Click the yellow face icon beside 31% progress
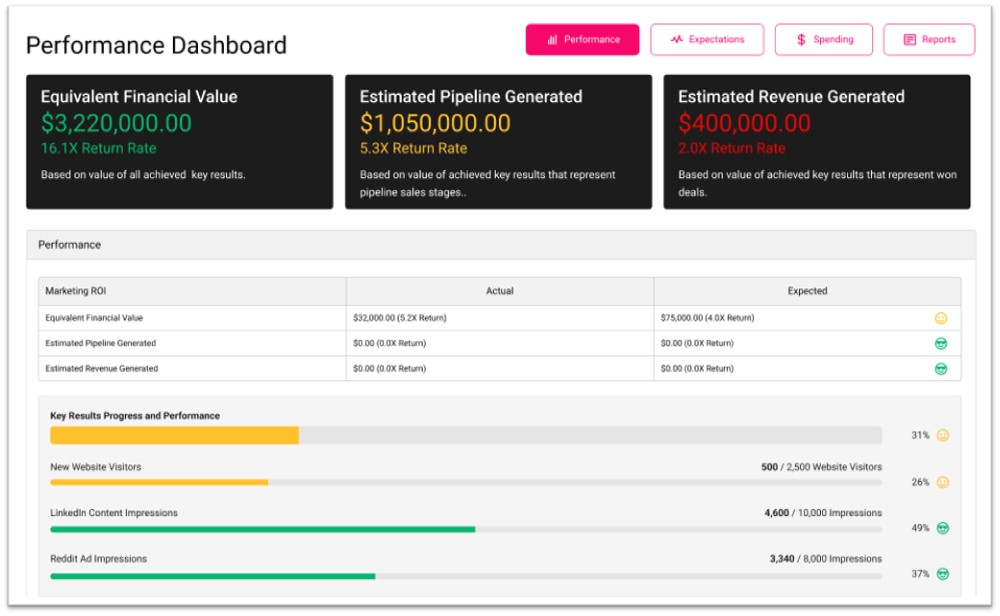 pyautogui.click(x=942, y=435)
